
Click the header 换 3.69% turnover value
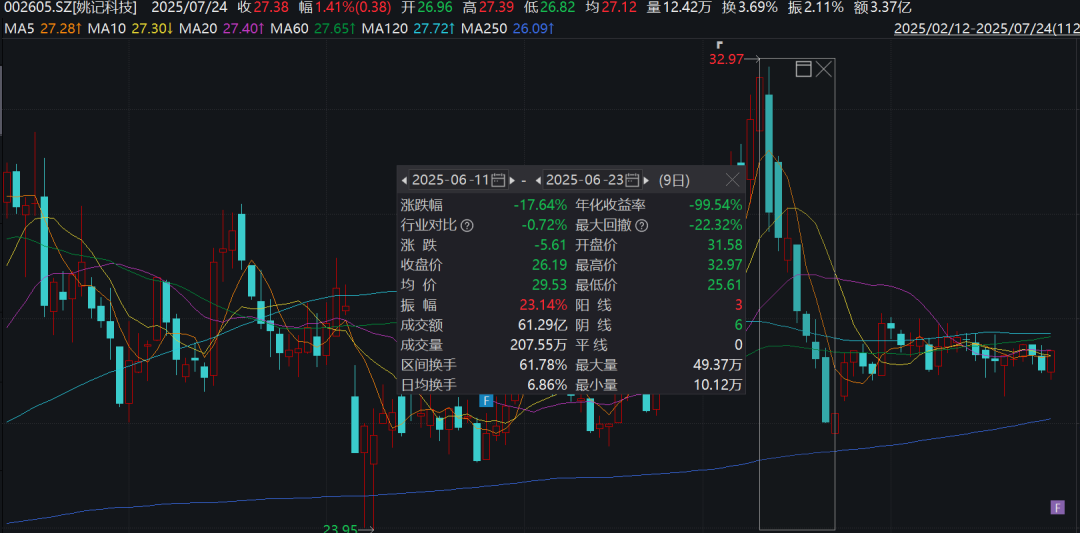coord(760,8)
